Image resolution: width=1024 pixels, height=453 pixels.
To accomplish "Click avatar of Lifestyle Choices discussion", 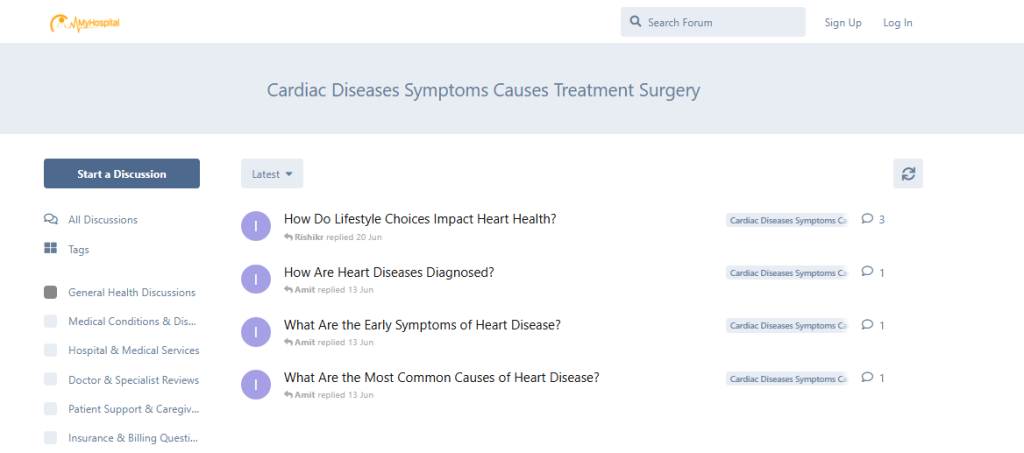I will pos(256,226).
